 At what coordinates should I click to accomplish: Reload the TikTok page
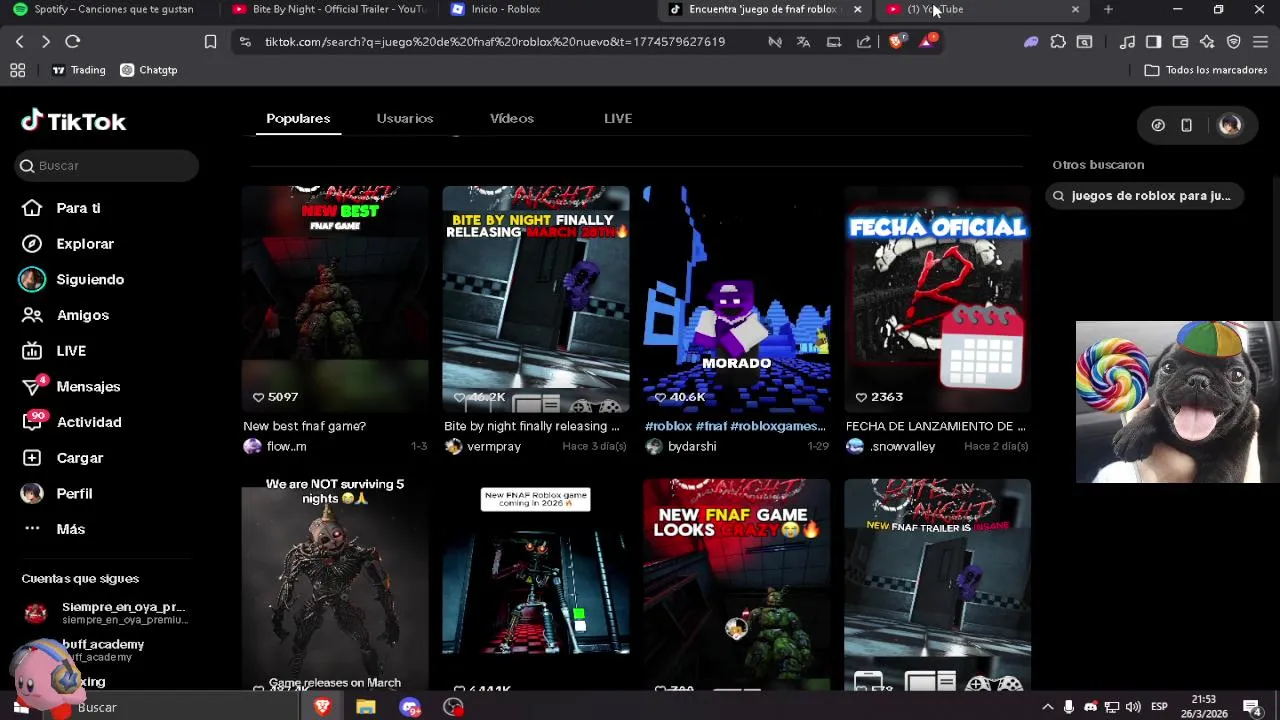coord(72,42)
